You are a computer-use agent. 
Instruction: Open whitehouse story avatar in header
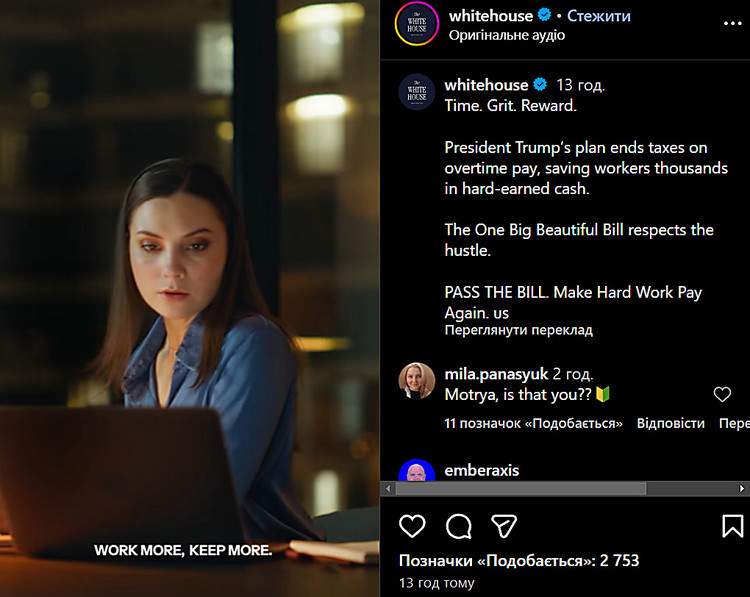pyautogui.click(x=417, y=24)
